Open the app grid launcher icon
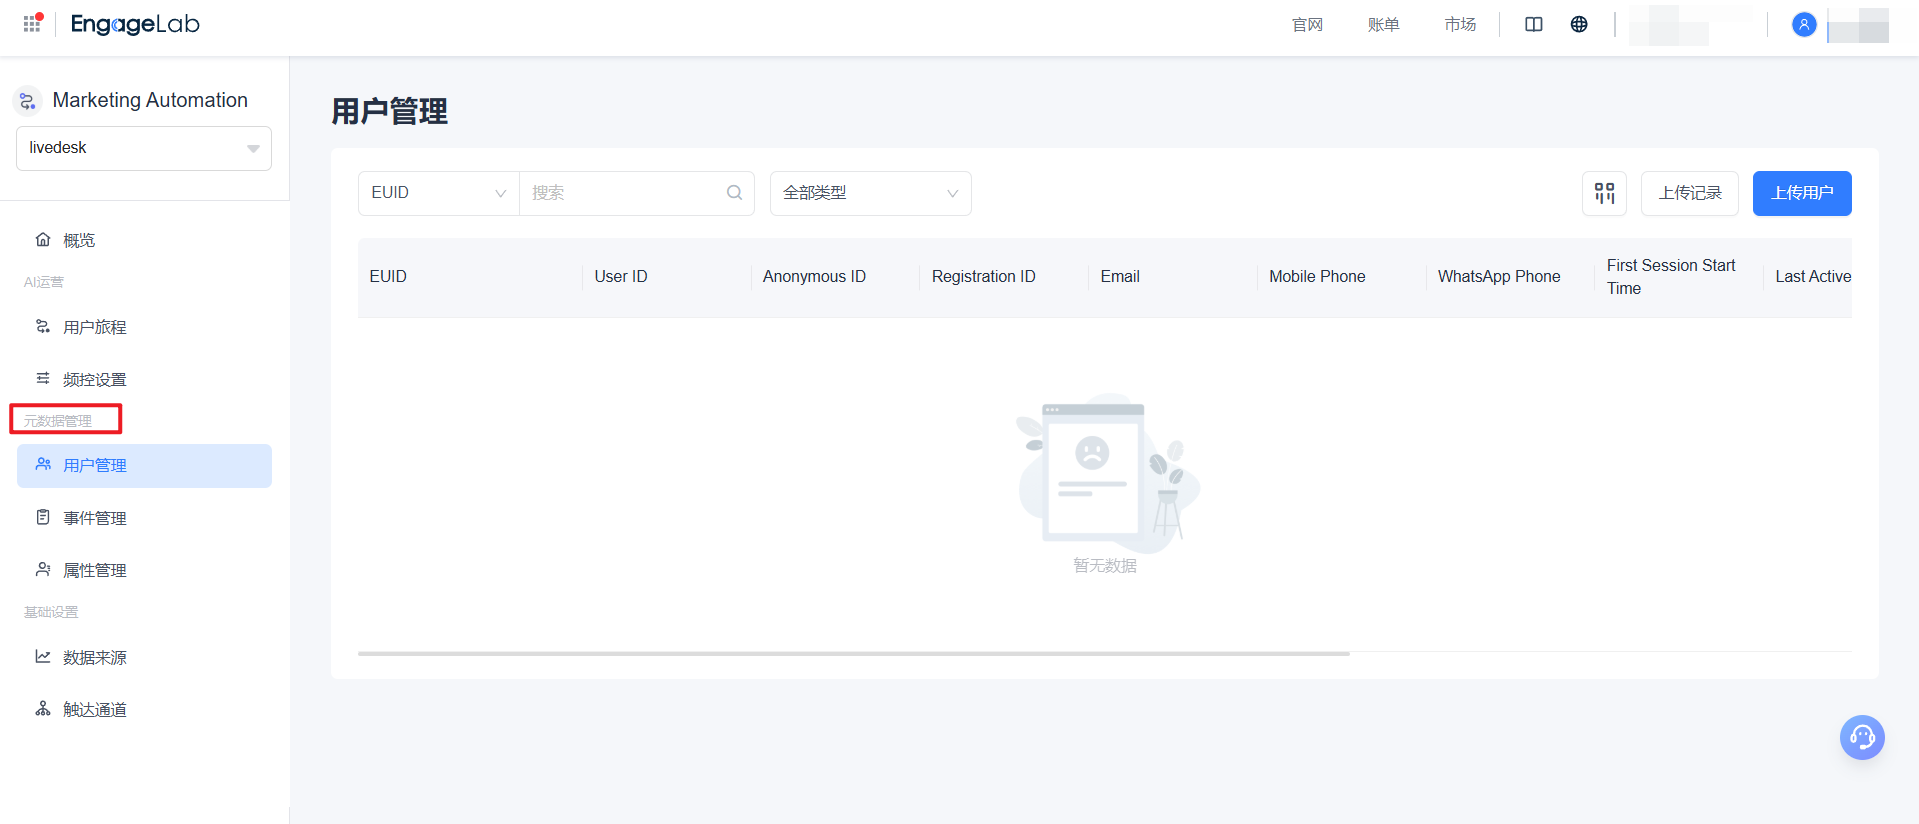 [33, 23]
